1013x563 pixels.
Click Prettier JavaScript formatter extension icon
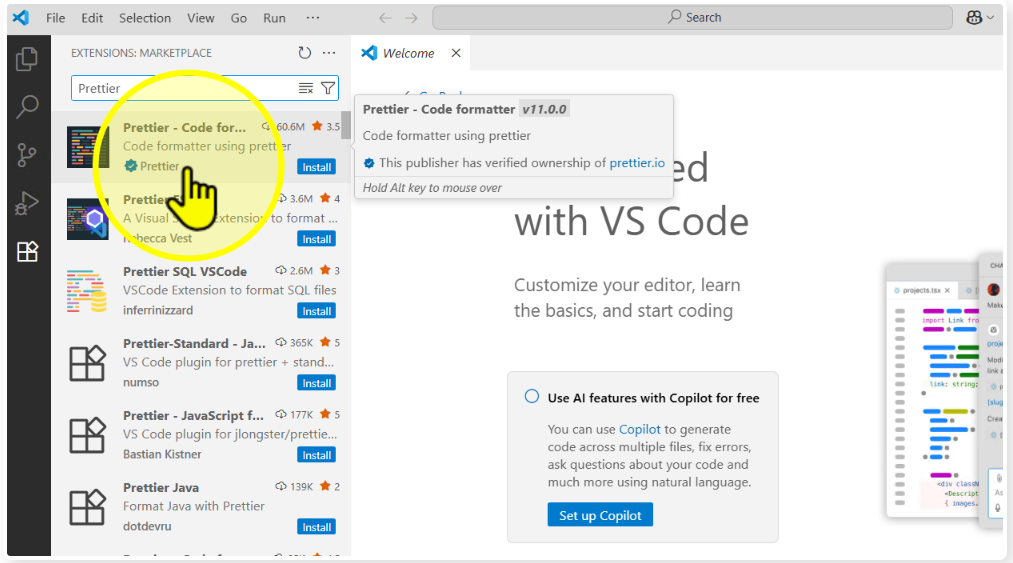(87, 435)
